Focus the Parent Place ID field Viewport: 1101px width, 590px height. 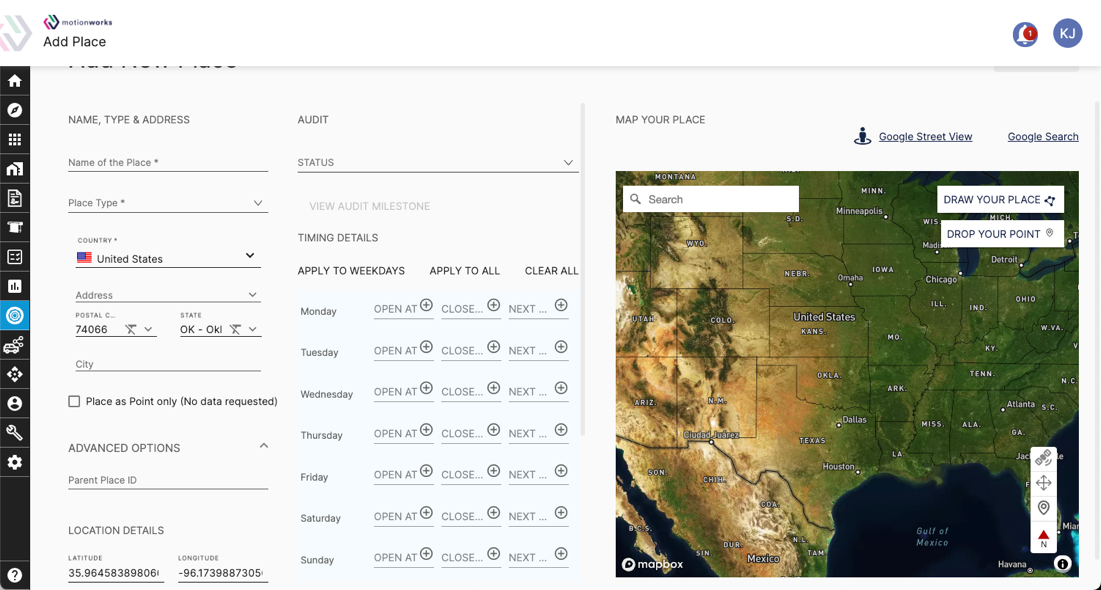click(x=168, y=480)
